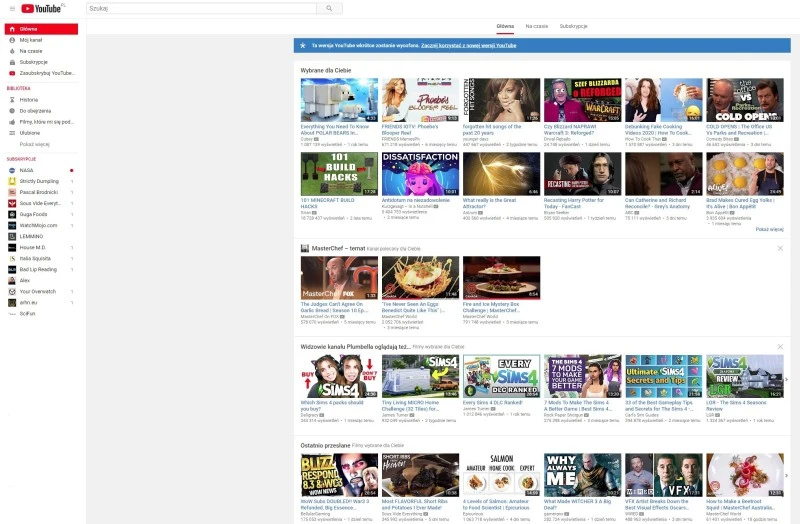
Task: Open House M.D. subscription
Action: pos(41,247)
